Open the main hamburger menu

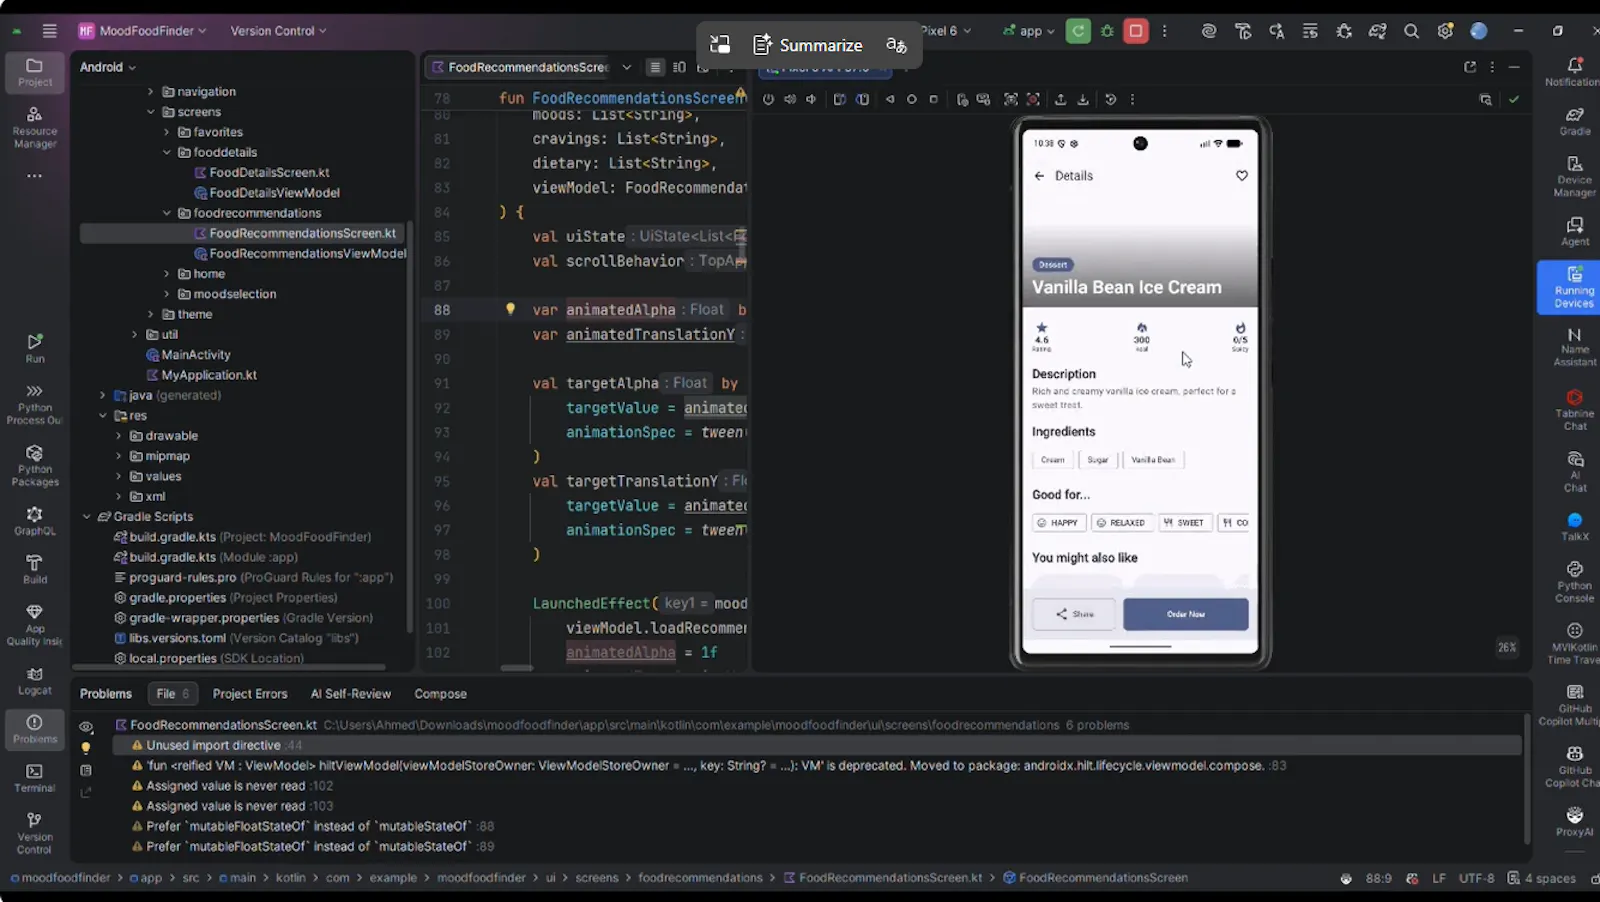(50, 31)
